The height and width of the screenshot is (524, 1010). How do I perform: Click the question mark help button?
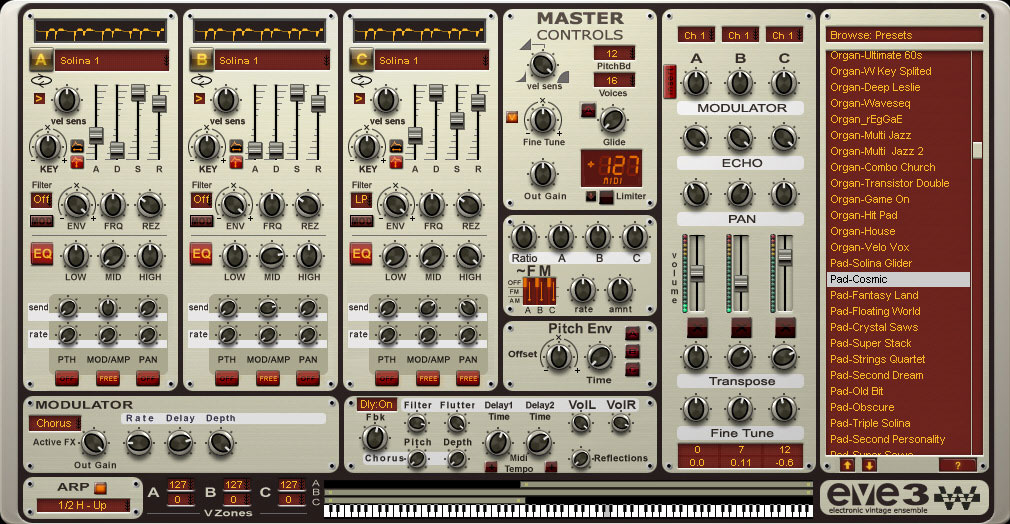point(957,465)
